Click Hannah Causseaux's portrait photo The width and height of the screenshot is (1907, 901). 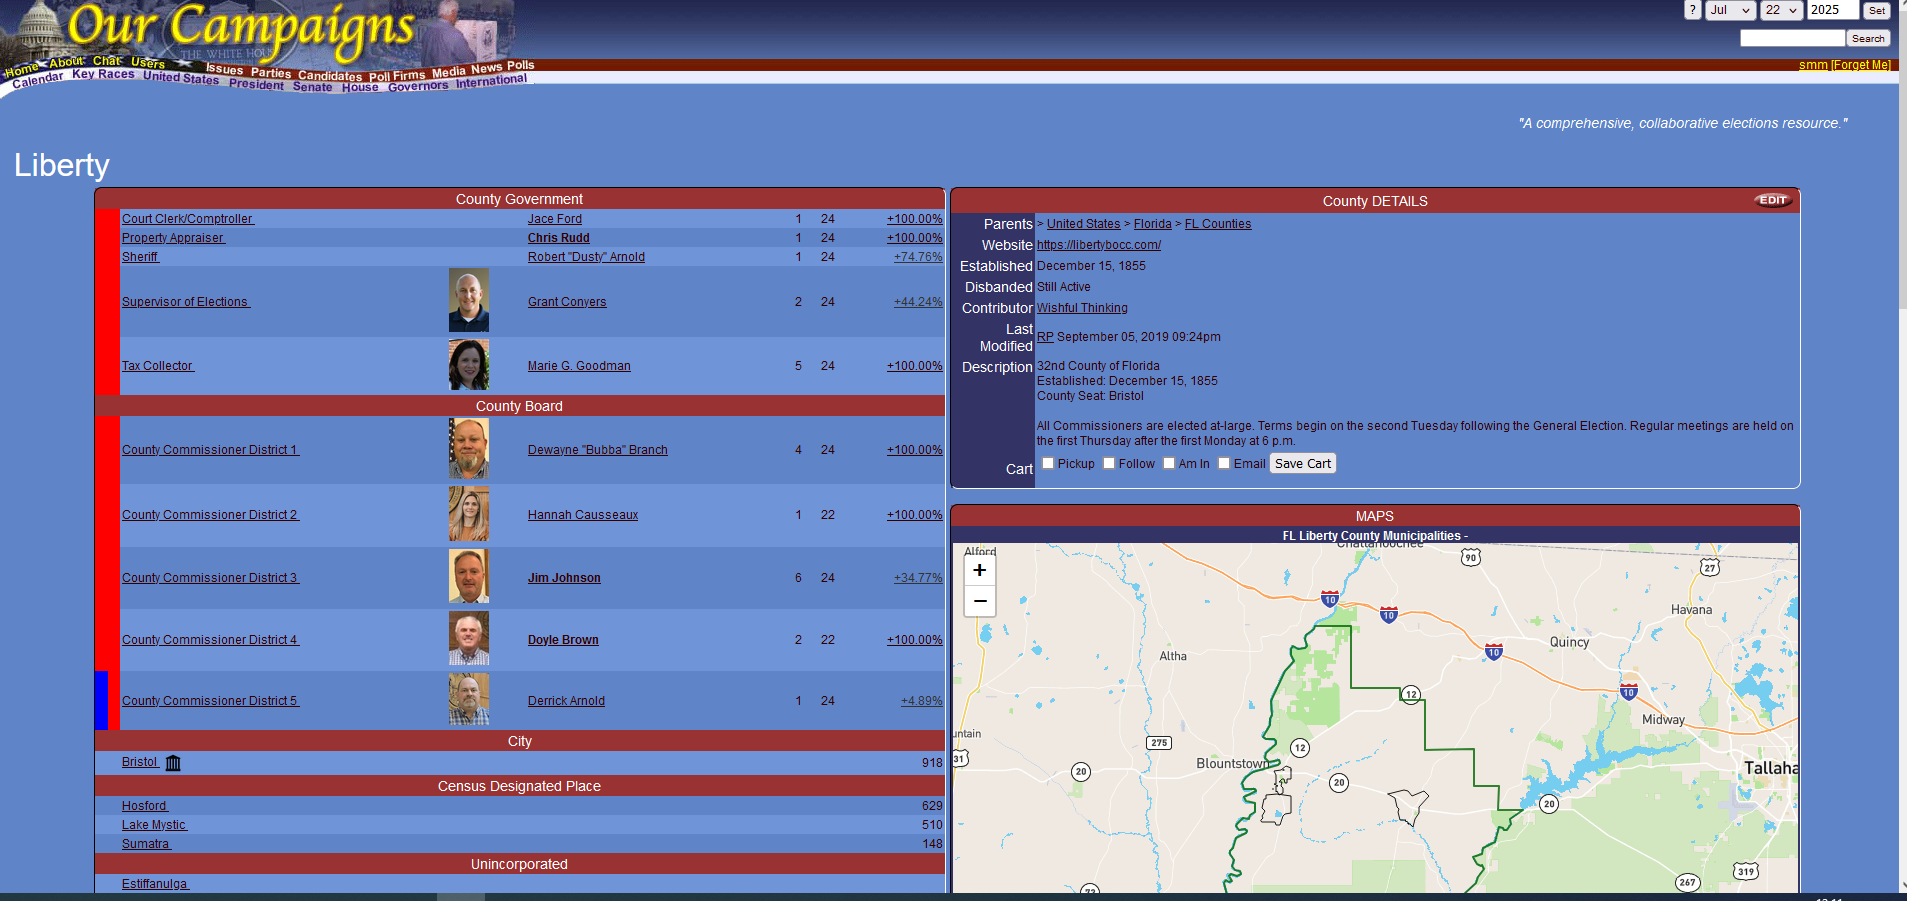(468, 514)
